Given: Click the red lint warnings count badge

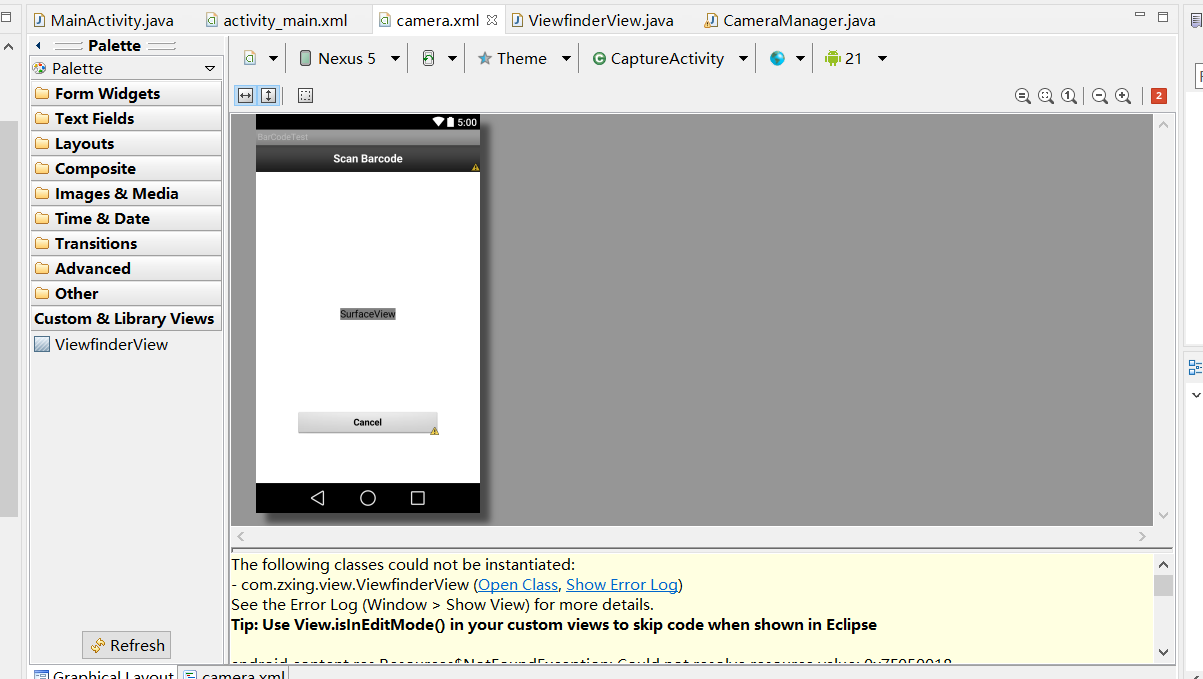Looking at the screenshot, I should 1159,96.
